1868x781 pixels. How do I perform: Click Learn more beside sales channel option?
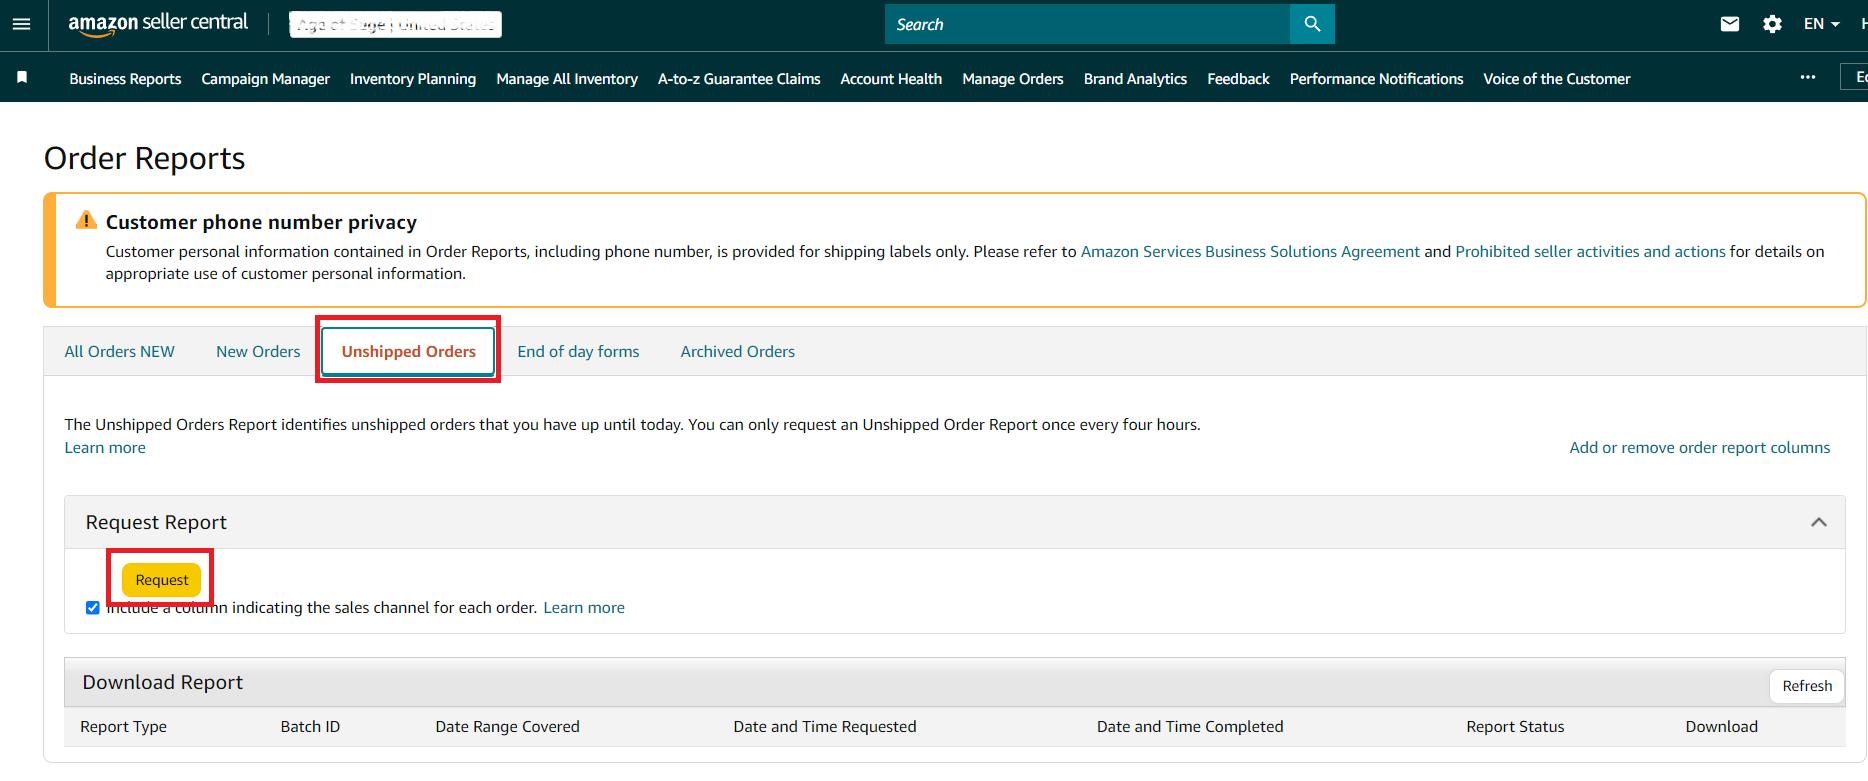[584, 608]
